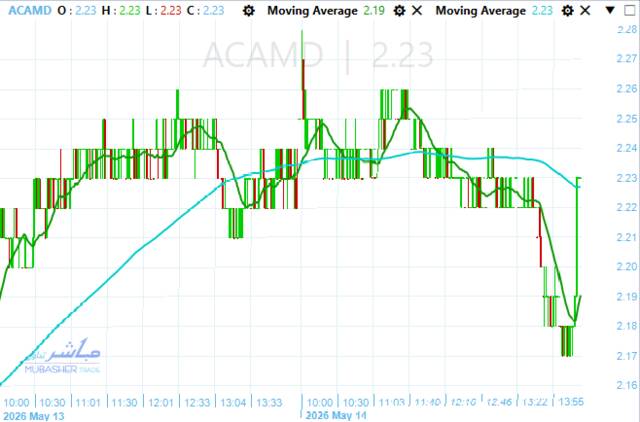Select the 2.19 price axis label
Image resolution: width=640 pixels, height=422 pixels.
click(x=627, y=296)
